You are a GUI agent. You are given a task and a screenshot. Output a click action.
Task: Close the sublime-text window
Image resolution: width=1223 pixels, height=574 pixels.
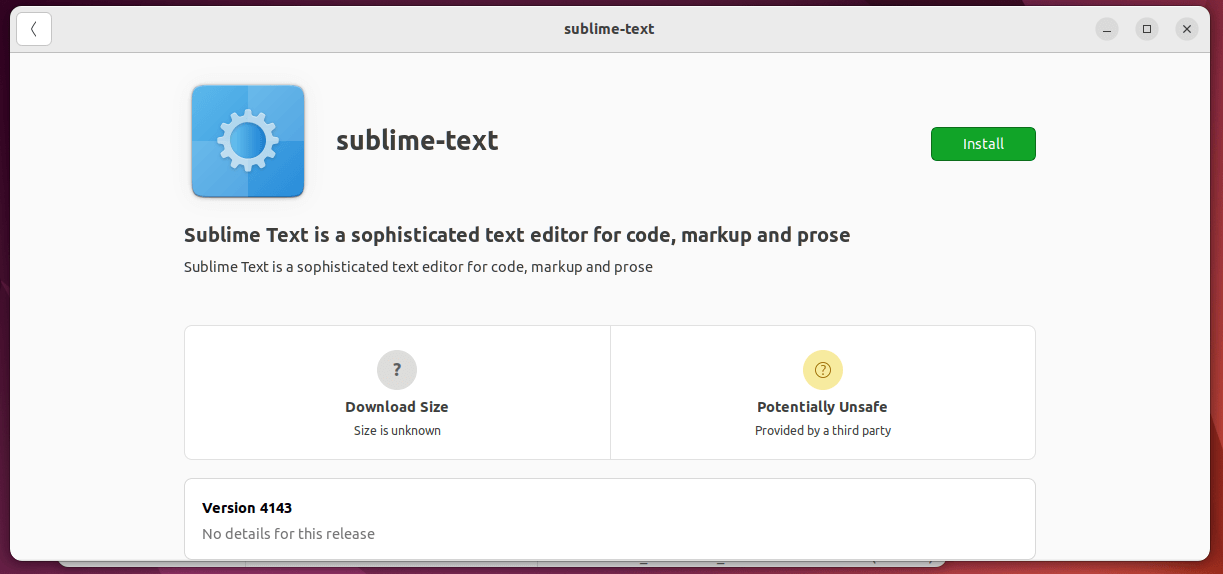pos(1187,29)
